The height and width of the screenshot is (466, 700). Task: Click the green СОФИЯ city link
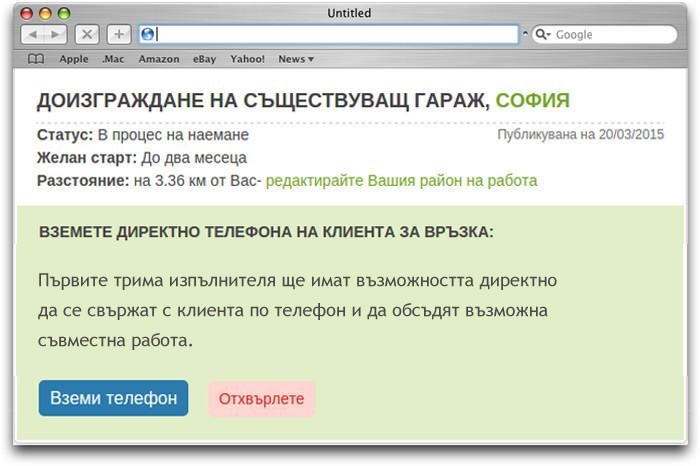[x=533, y=100]
